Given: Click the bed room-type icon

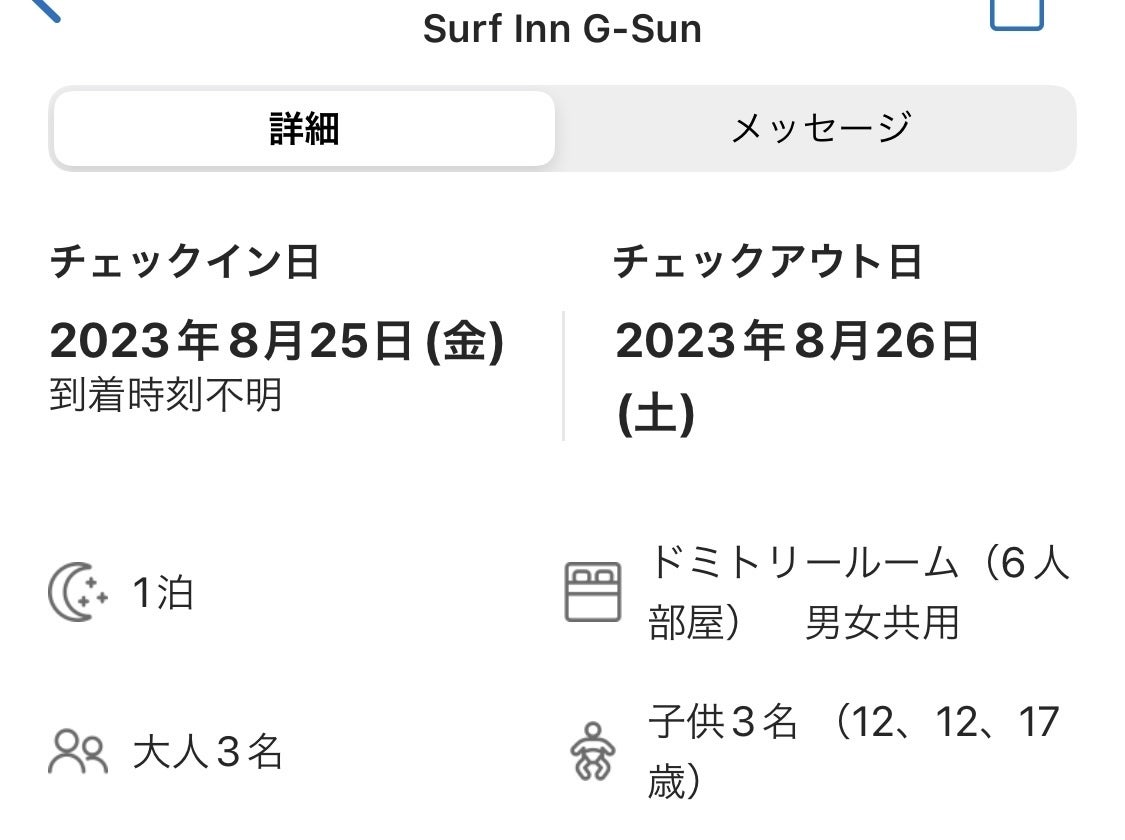Looking at the screenshot, I should 592,592.
